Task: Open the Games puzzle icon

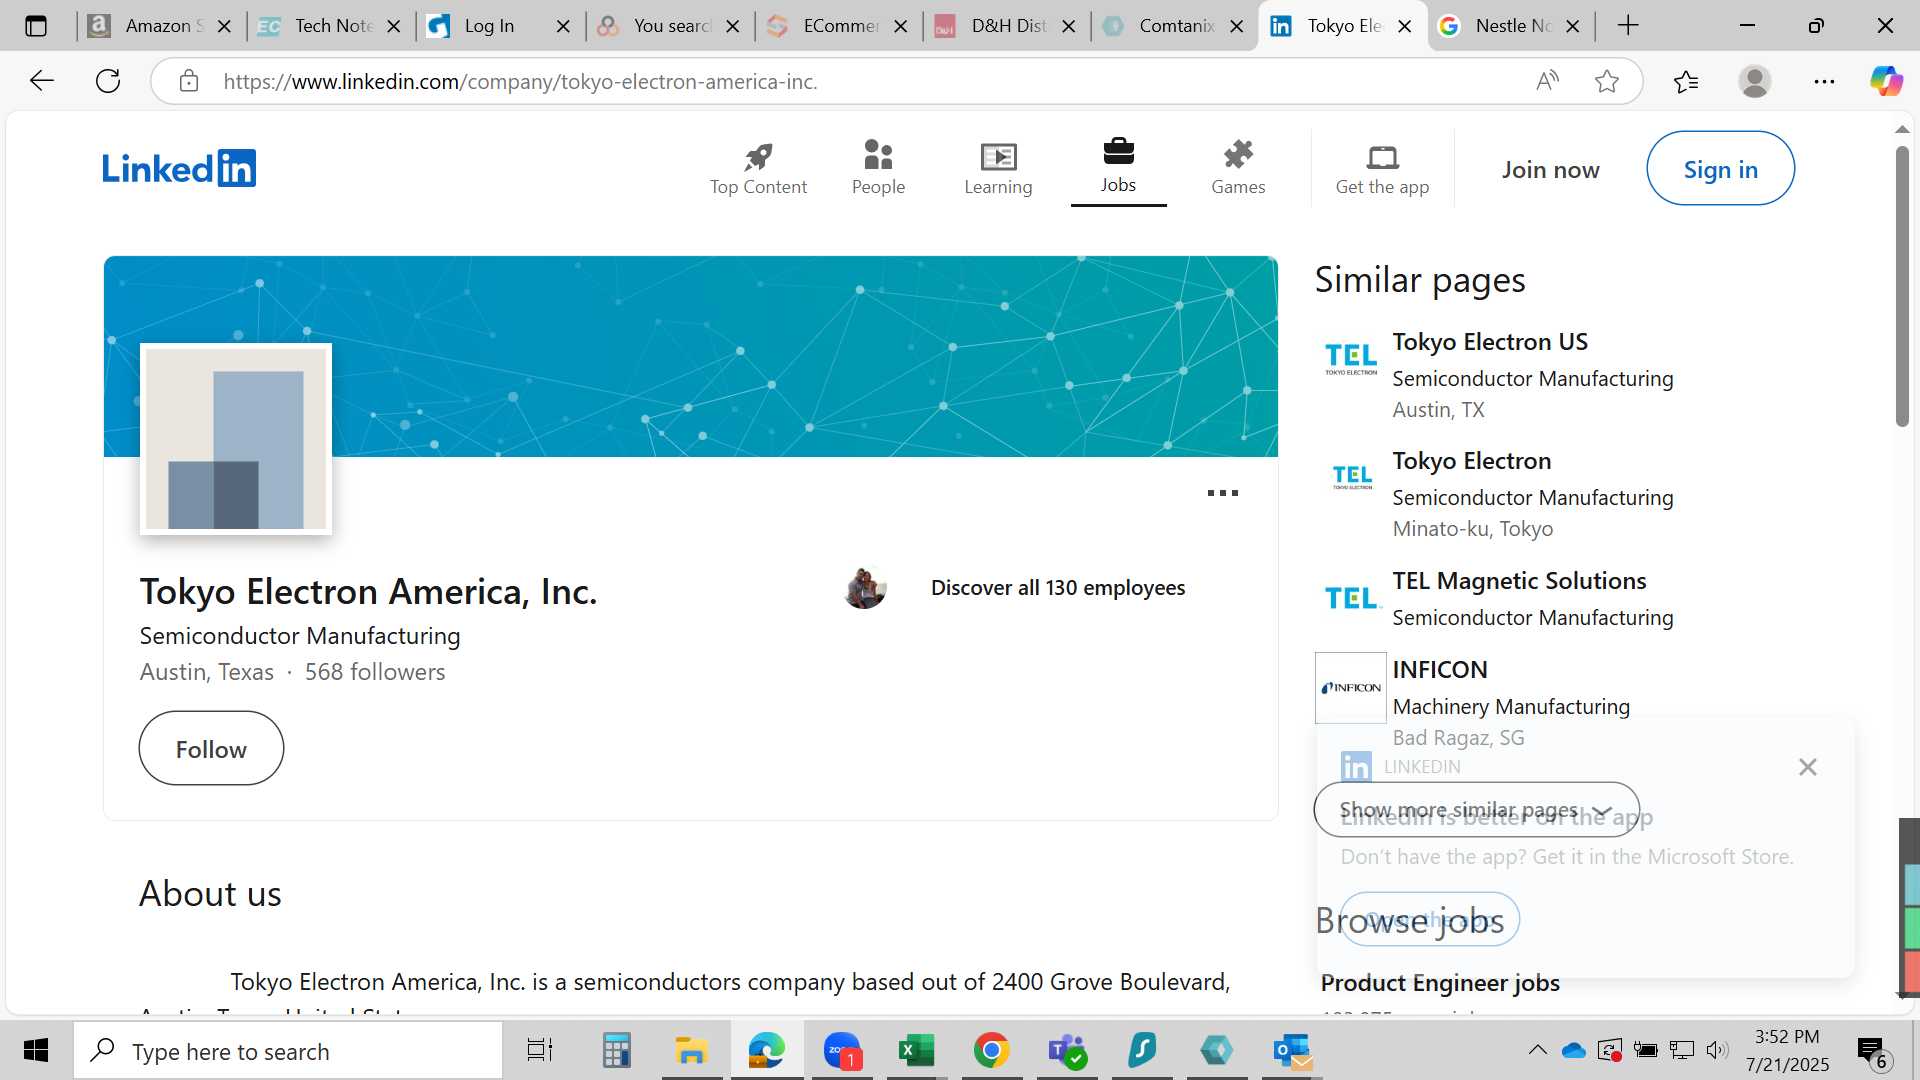Action: (1238, 168)
